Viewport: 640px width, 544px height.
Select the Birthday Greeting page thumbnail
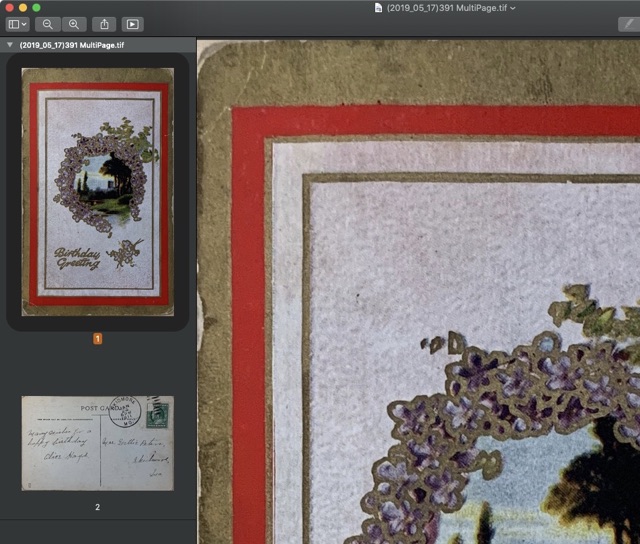click(98, 192)
